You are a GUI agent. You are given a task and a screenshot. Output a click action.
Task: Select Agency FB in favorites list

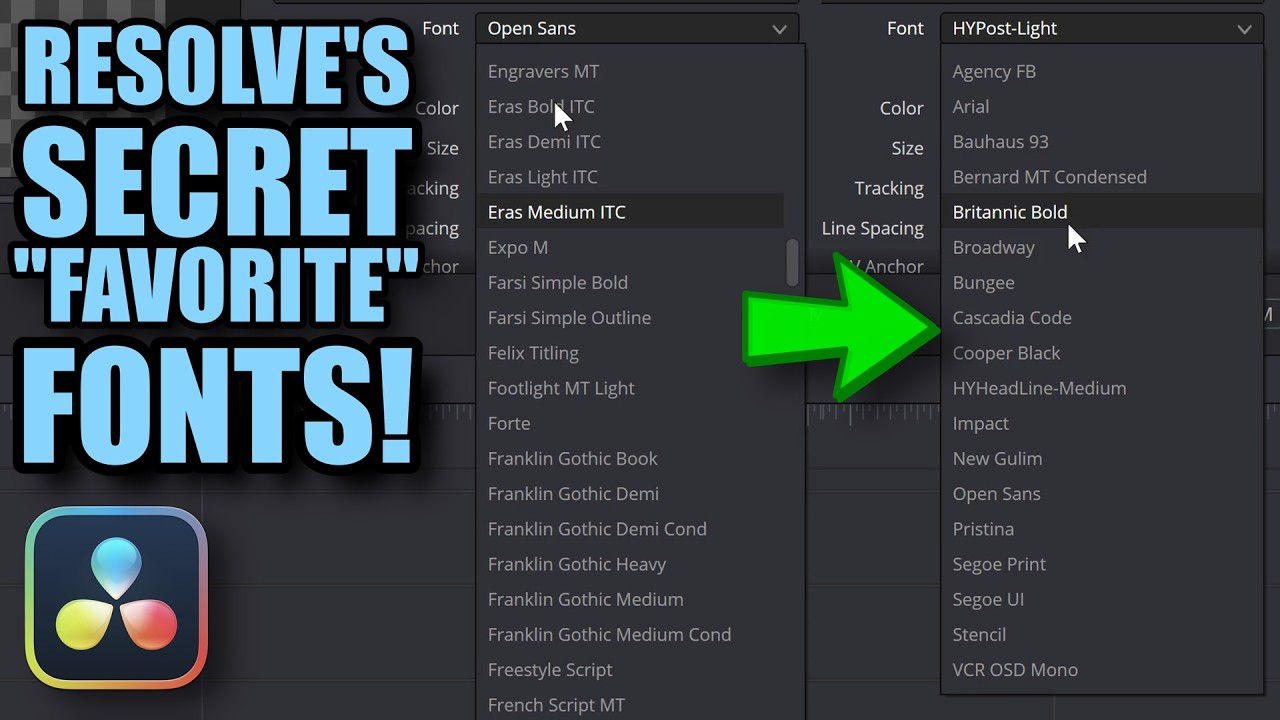point(994,72)
